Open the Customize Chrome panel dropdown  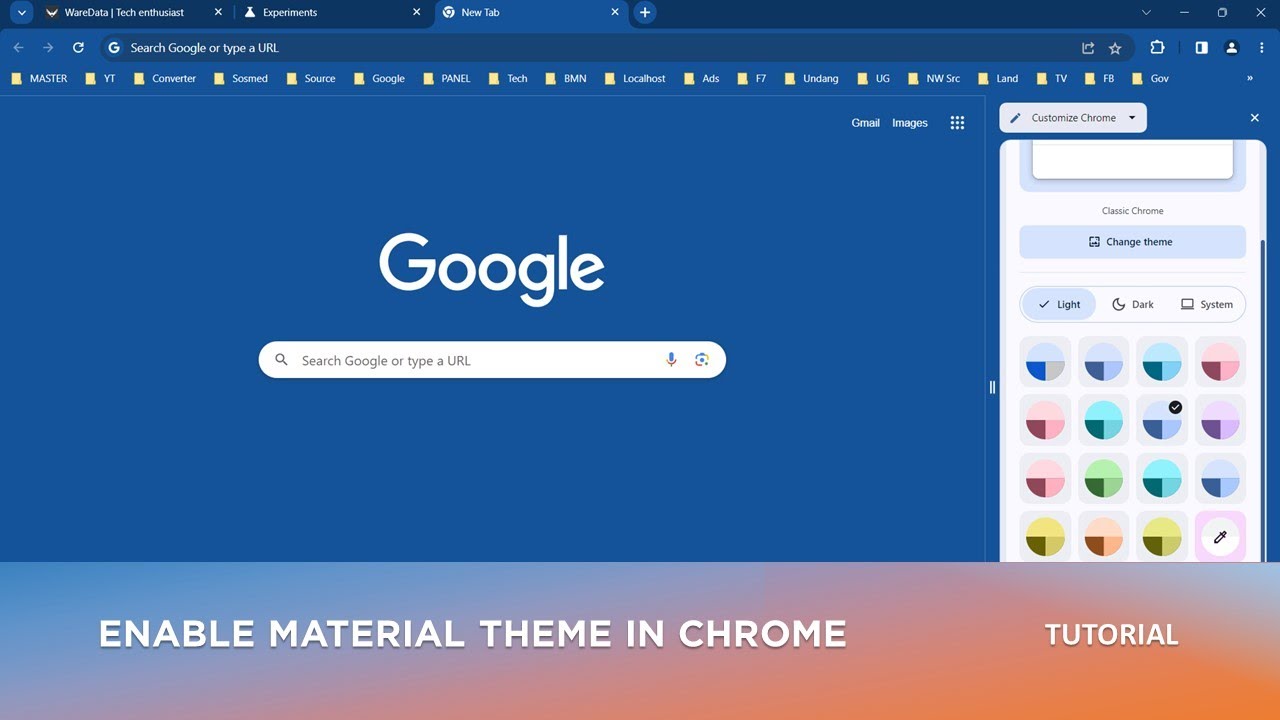point(1073,118)
